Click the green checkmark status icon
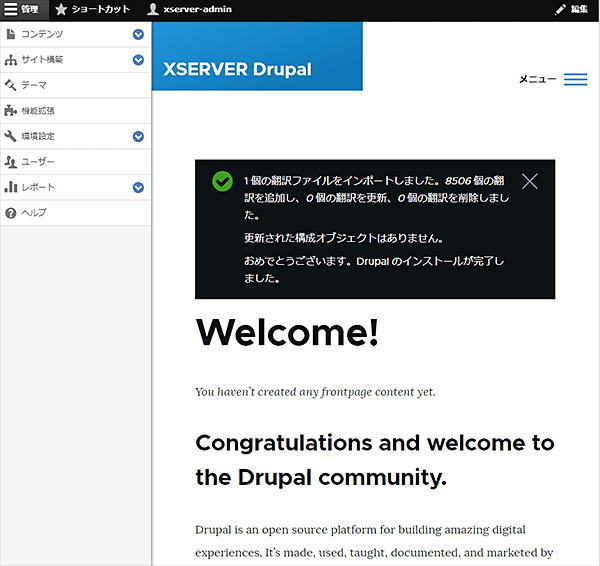The width and height of the screenshot is (600, 566). 222,181
